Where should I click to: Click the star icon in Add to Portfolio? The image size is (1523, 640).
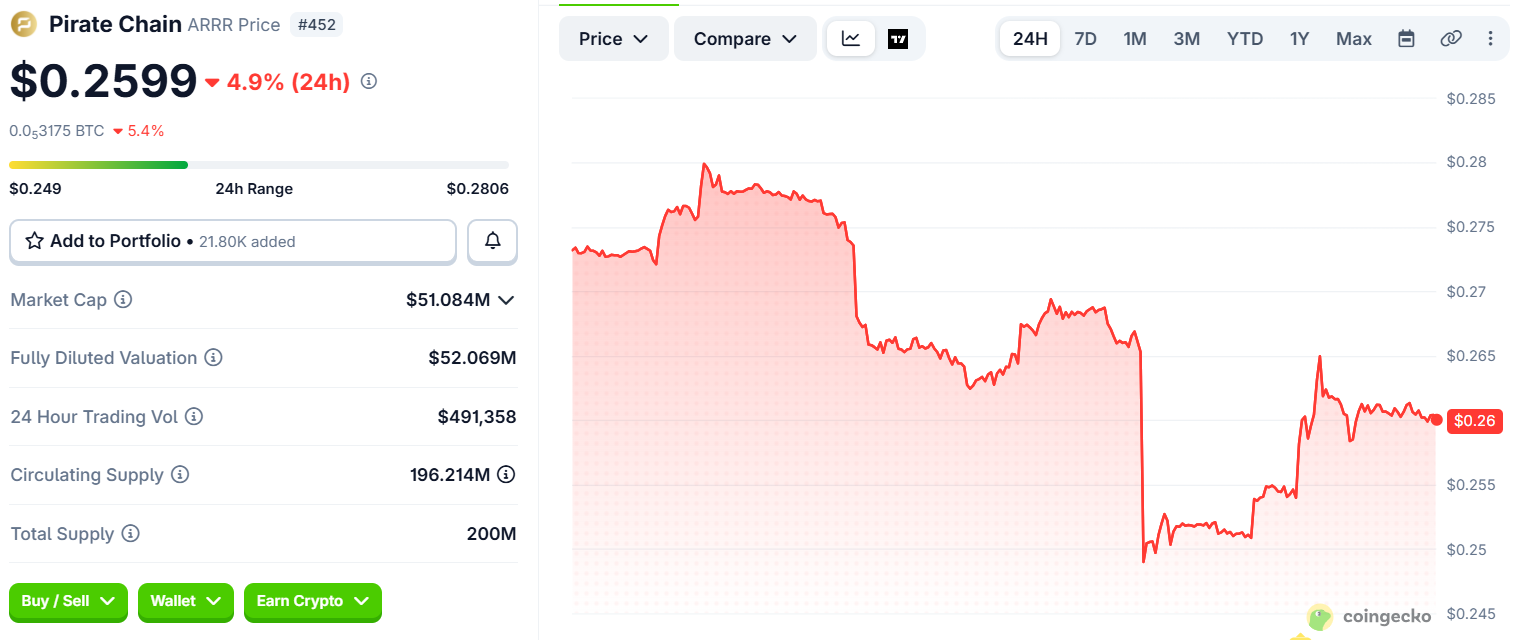34,241
